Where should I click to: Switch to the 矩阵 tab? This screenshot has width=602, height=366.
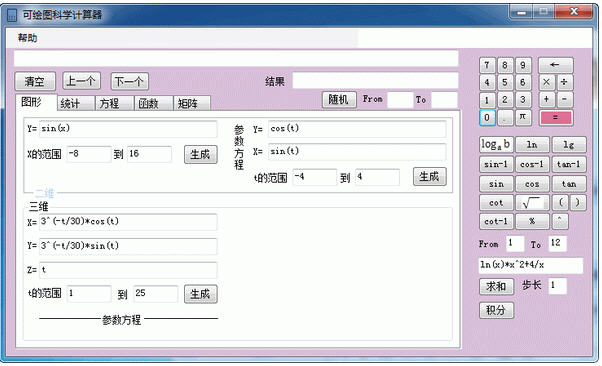(x=192, y=103)
